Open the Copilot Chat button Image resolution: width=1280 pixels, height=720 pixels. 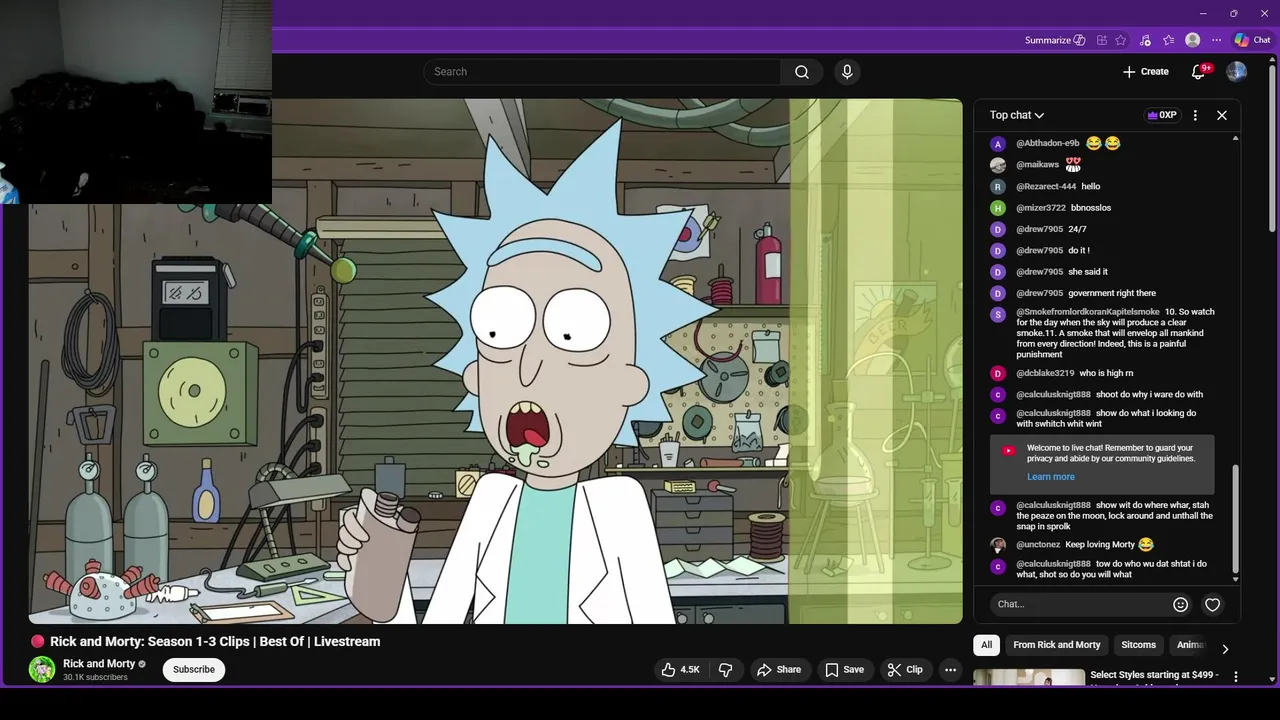(x=1252, y=40)
